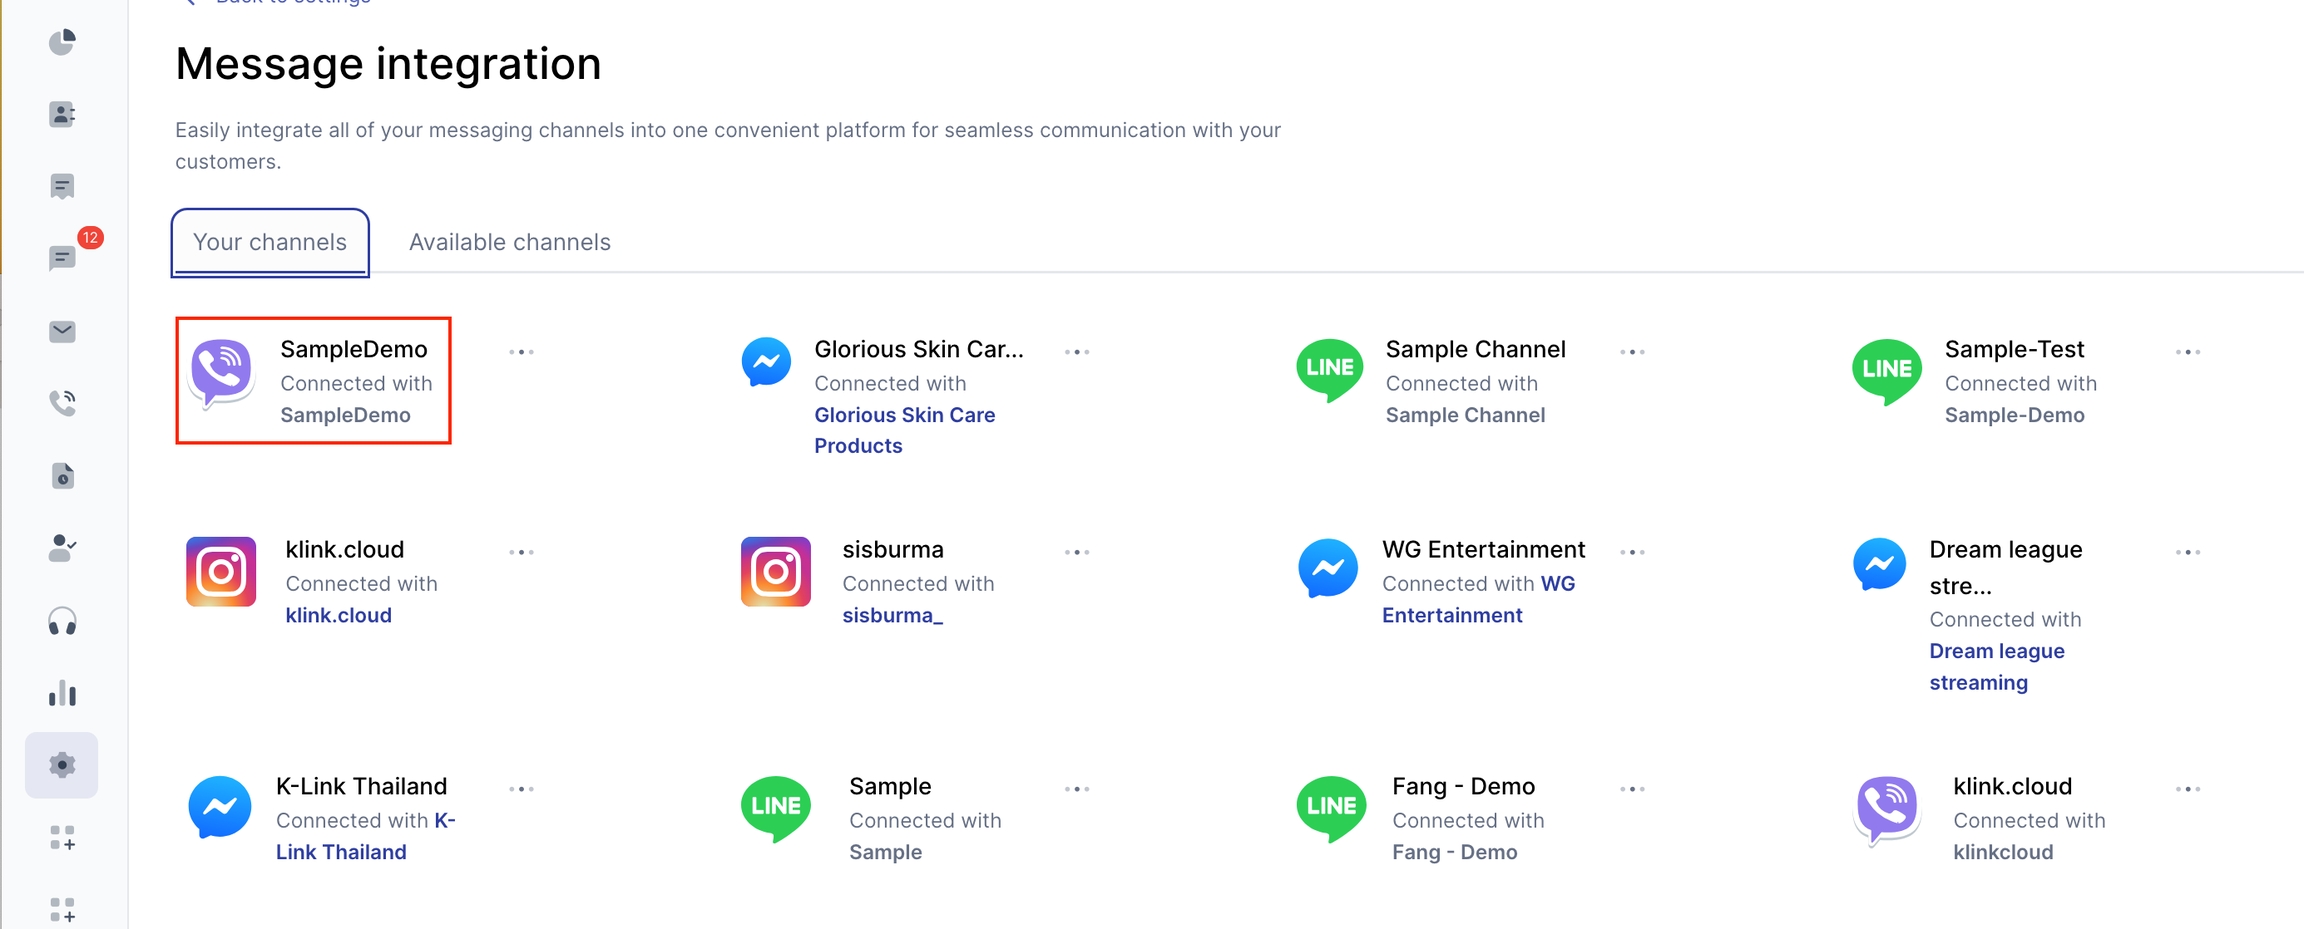Open options menu for WG Entertainment channel
2304x929 pixels.
pyautogui.click(x=1632, y=552)
